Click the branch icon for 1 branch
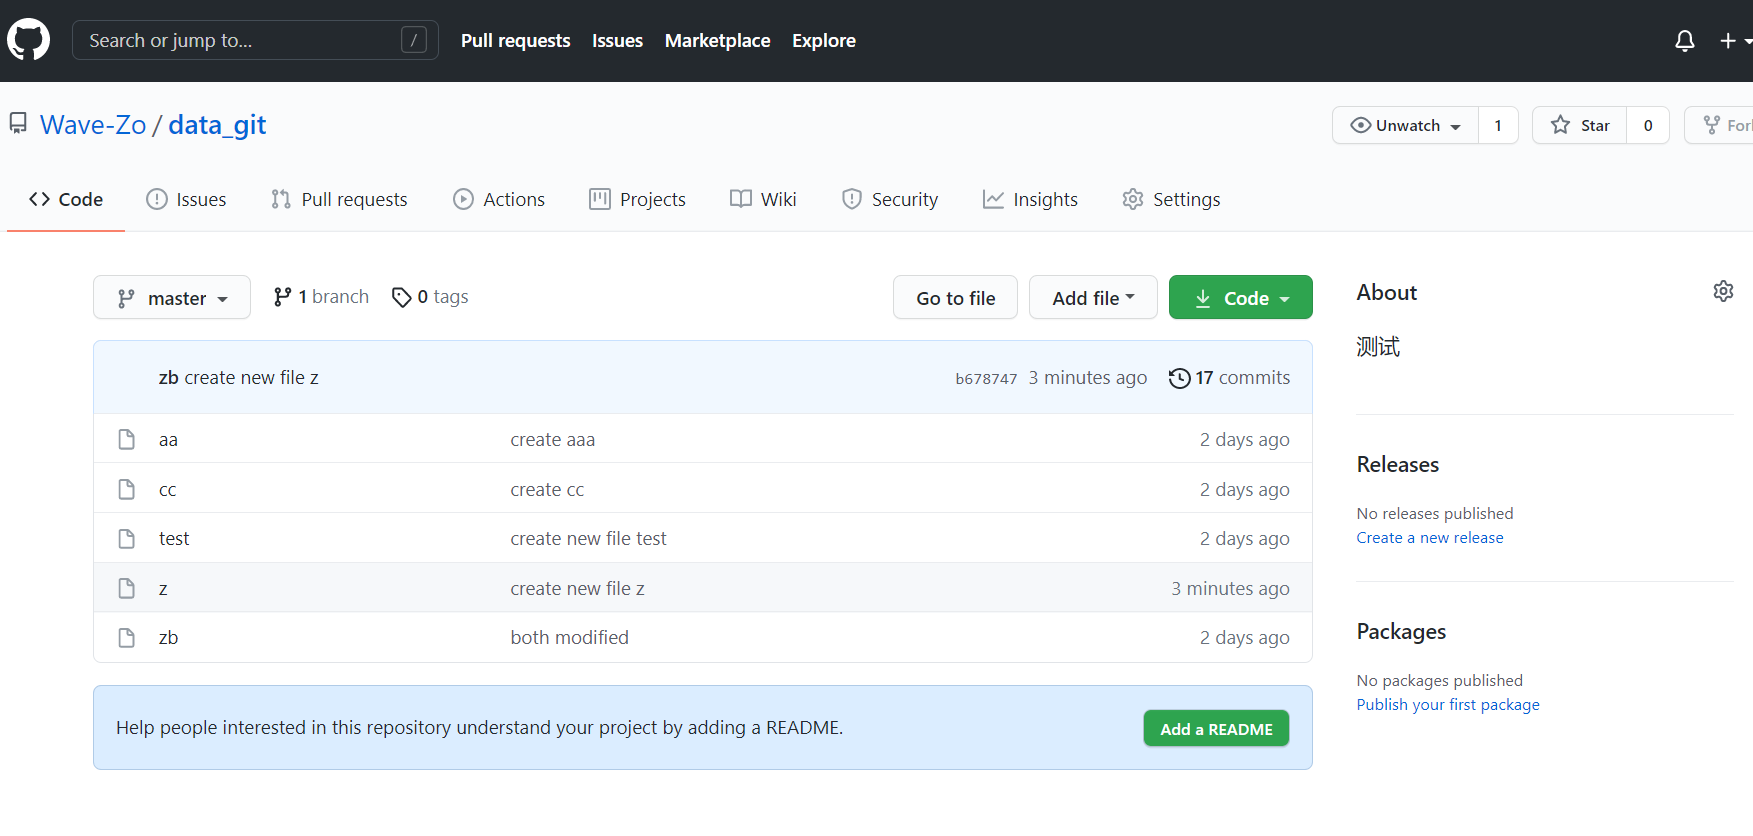This screenshot has width=1753, height=836. 282,297
